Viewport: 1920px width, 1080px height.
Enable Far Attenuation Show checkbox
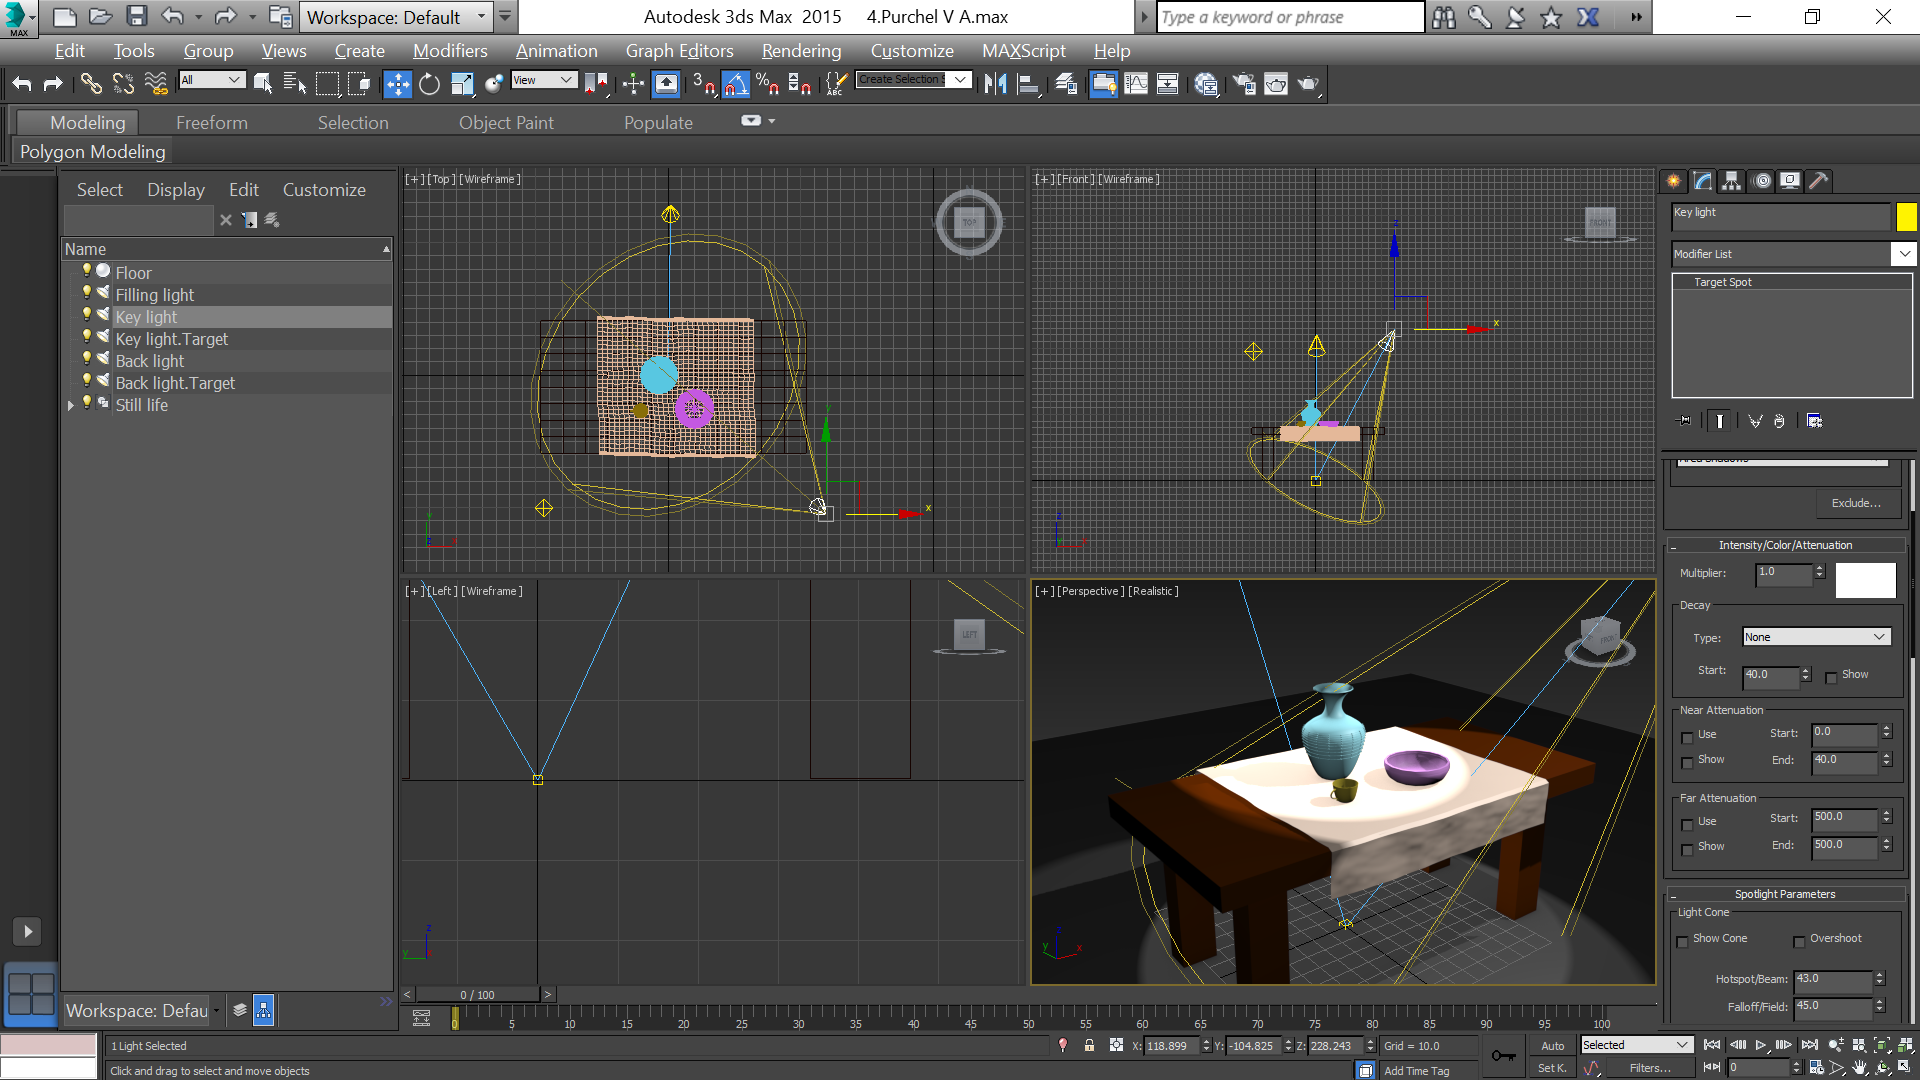click(1687, 849)
